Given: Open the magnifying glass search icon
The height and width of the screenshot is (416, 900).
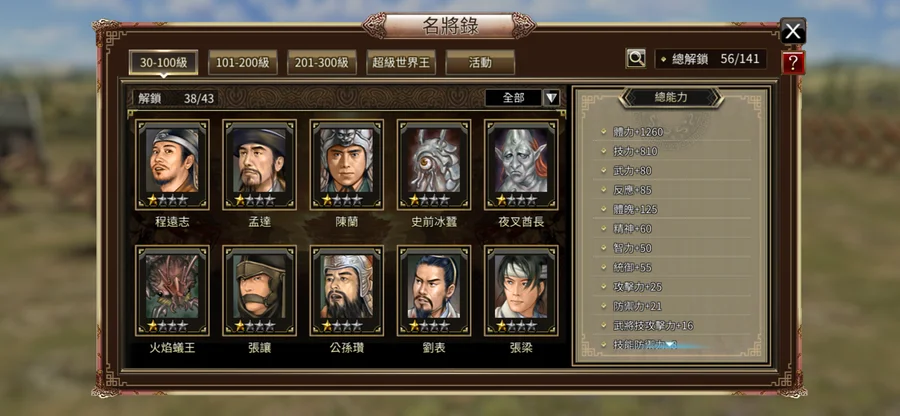Looking at the screenshot, I should (x=635, y=58).
